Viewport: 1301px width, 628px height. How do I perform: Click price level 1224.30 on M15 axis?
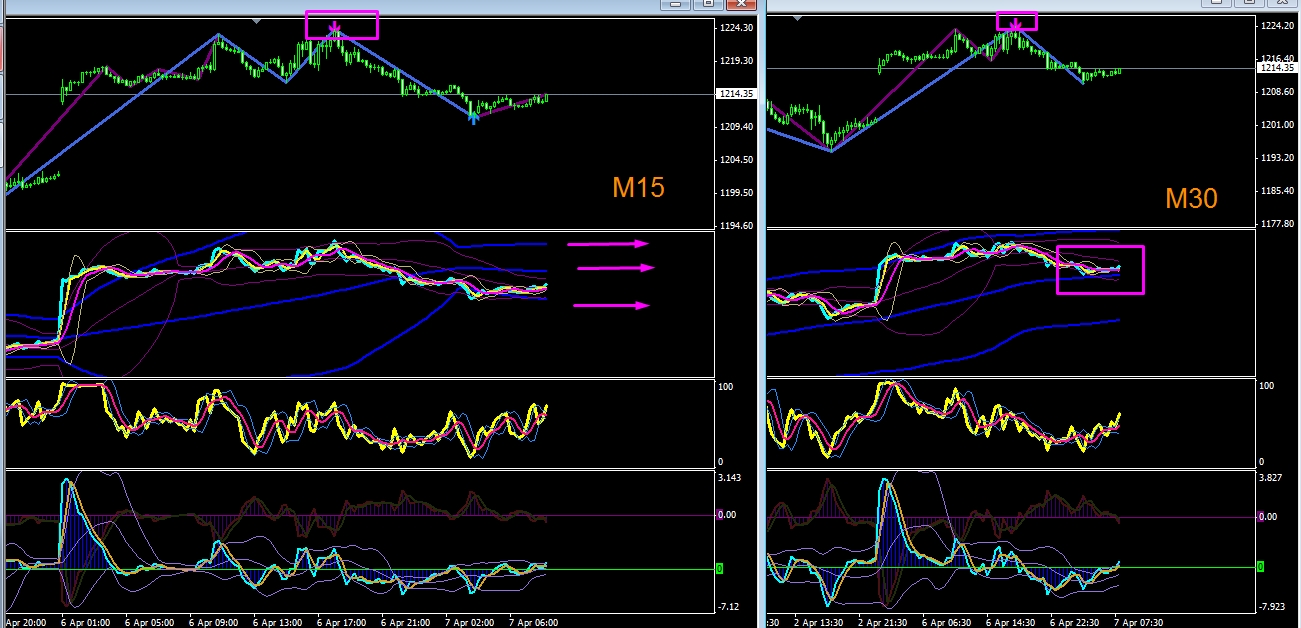click(737, 28)
